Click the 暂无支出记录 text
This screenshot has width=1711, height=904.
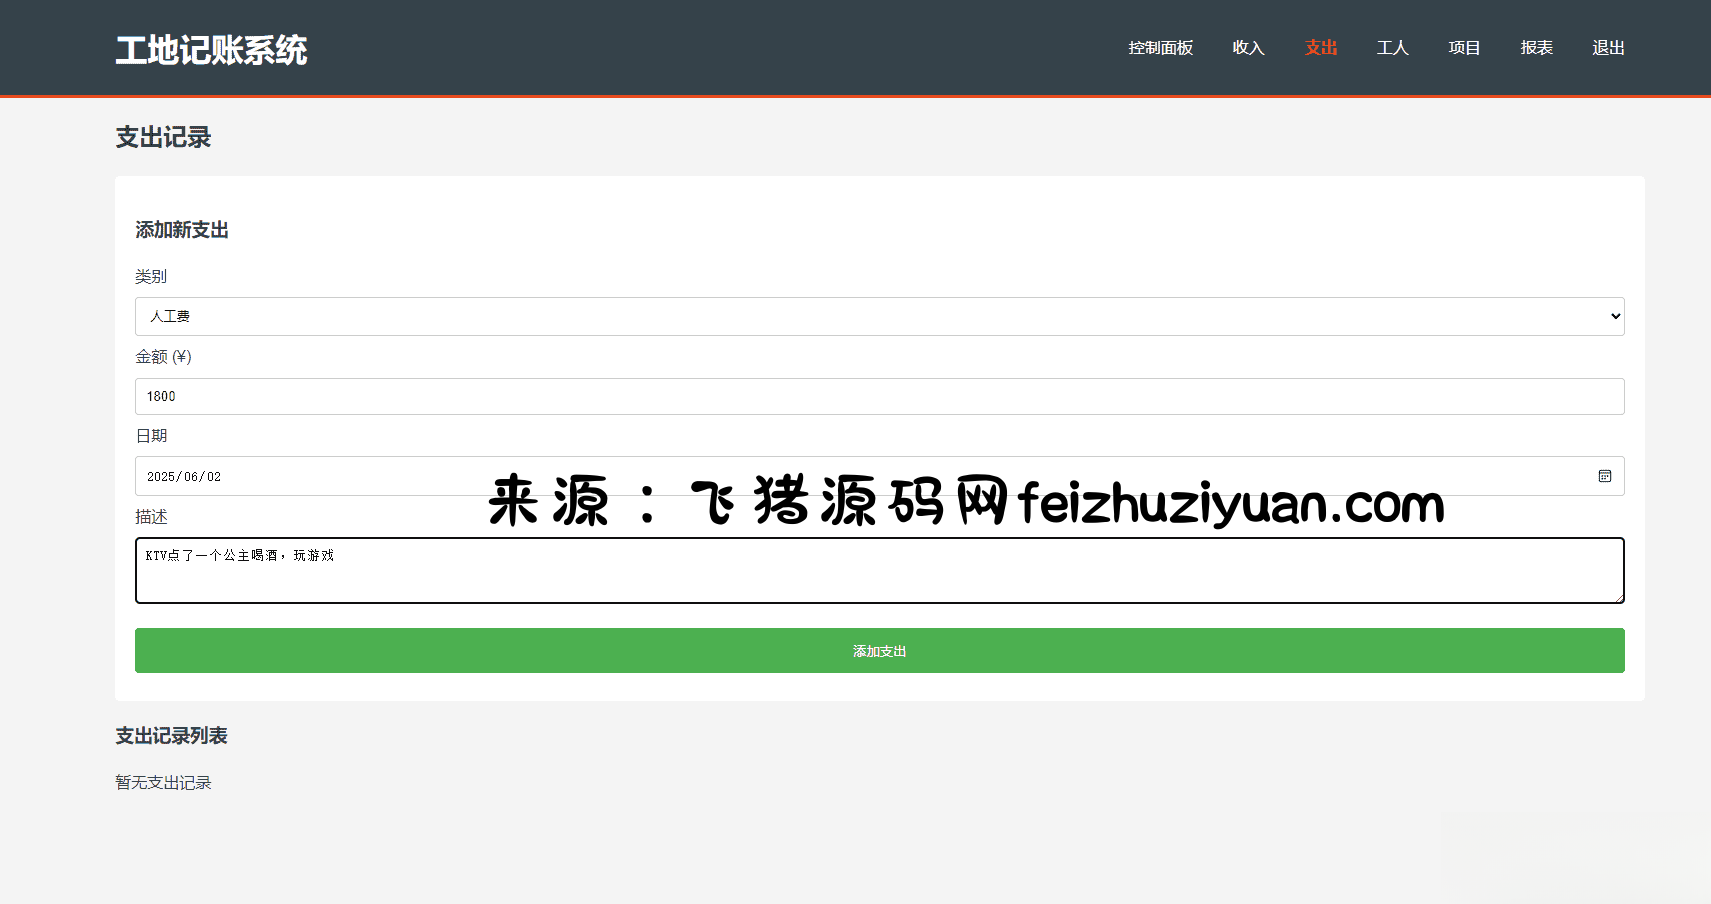coord(163,782)
